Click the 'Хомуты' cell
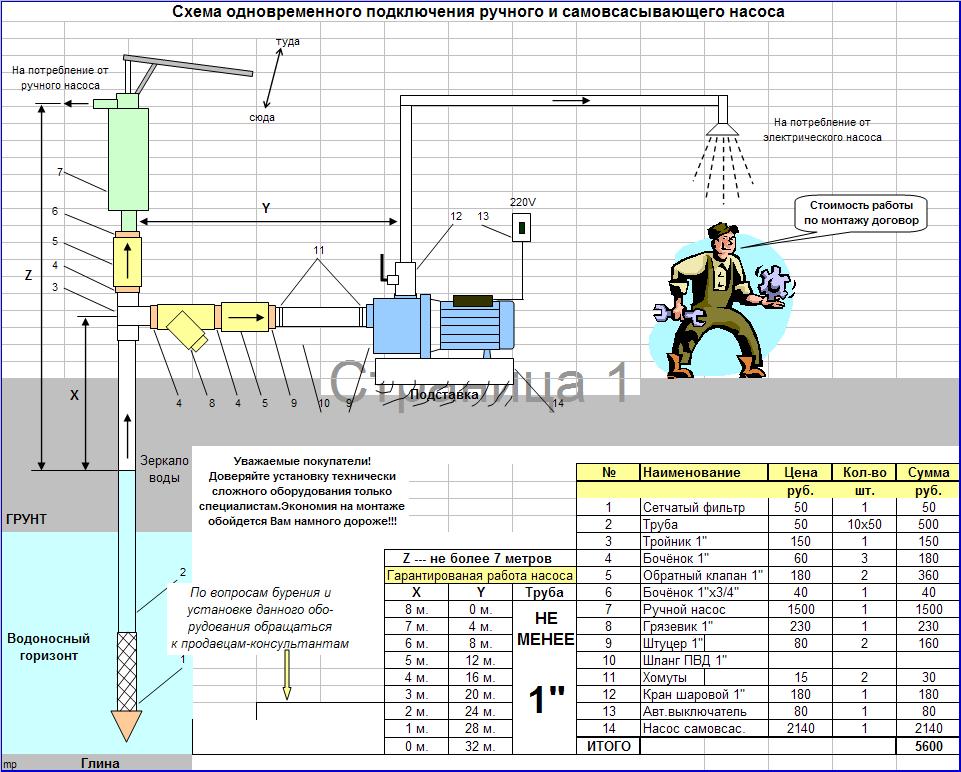 704,678
